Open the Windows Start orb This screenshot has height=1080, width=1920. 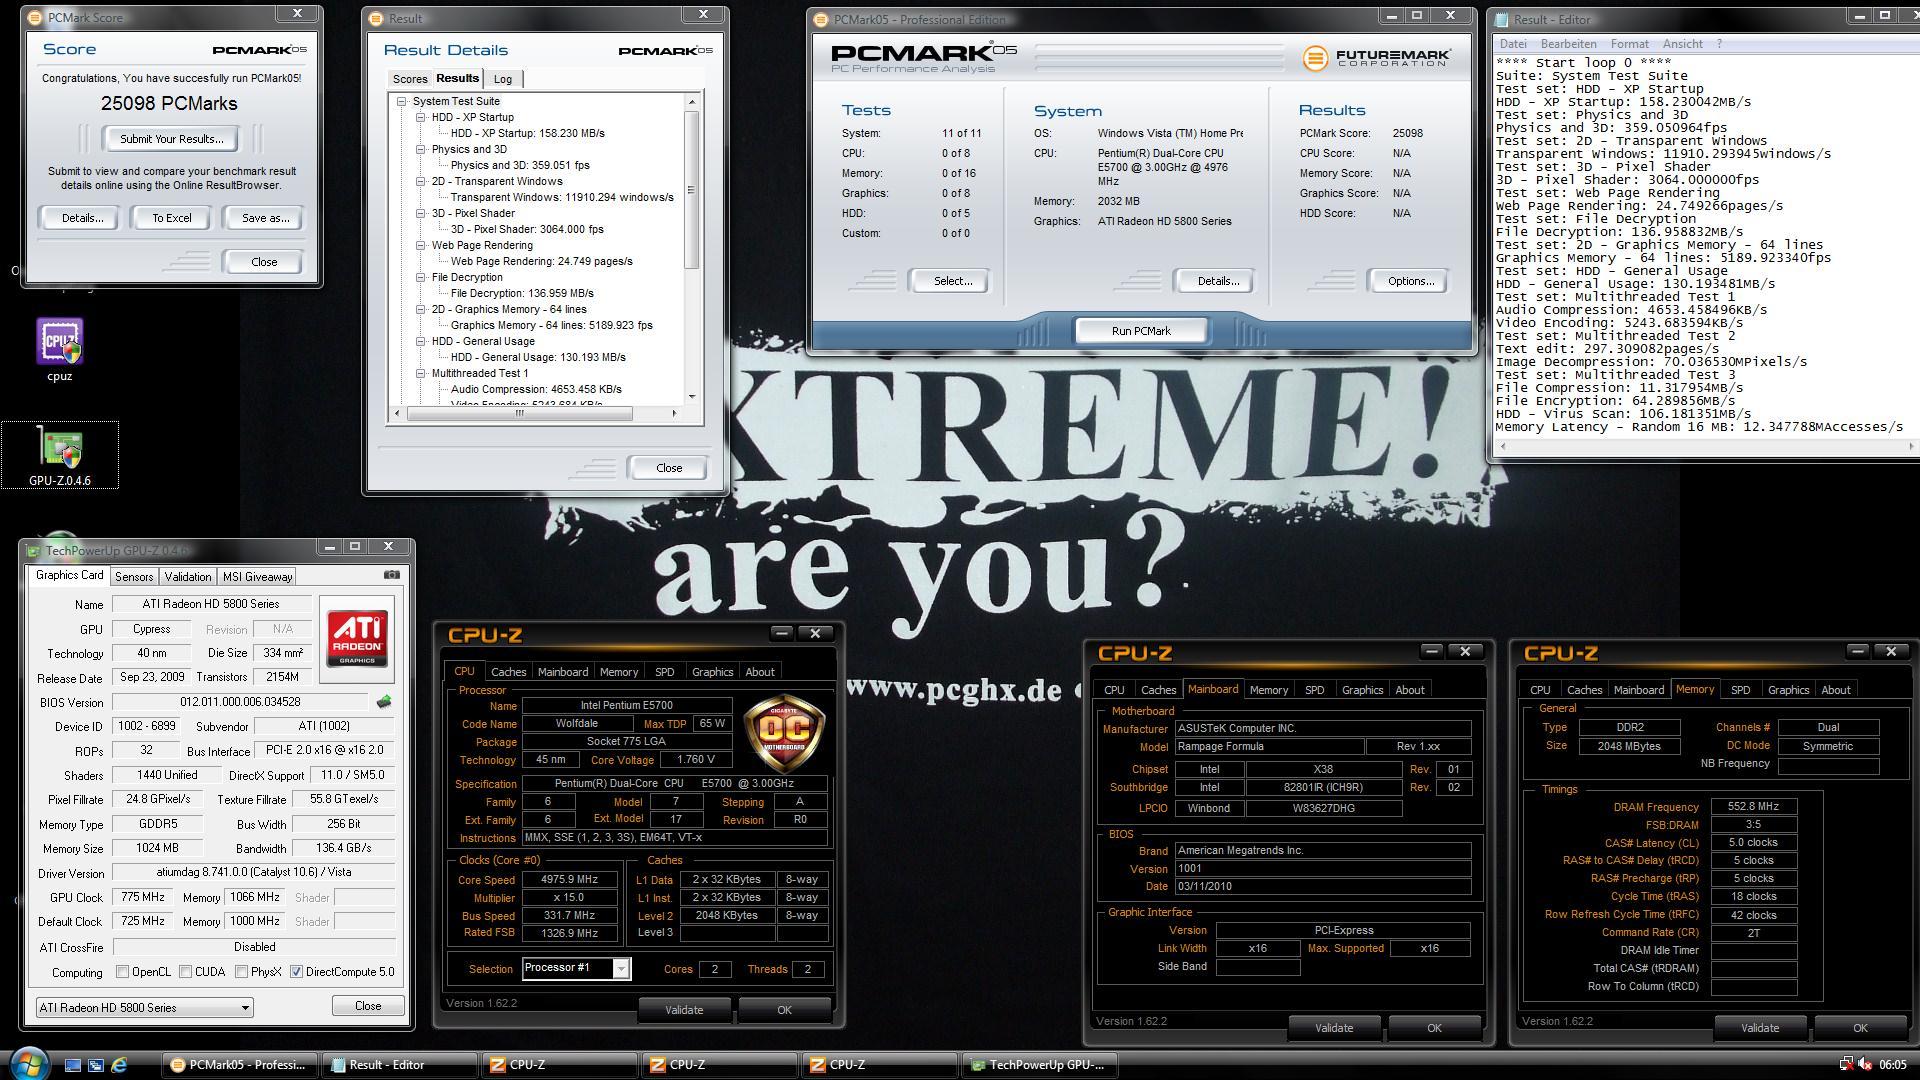click(27, 1064)
